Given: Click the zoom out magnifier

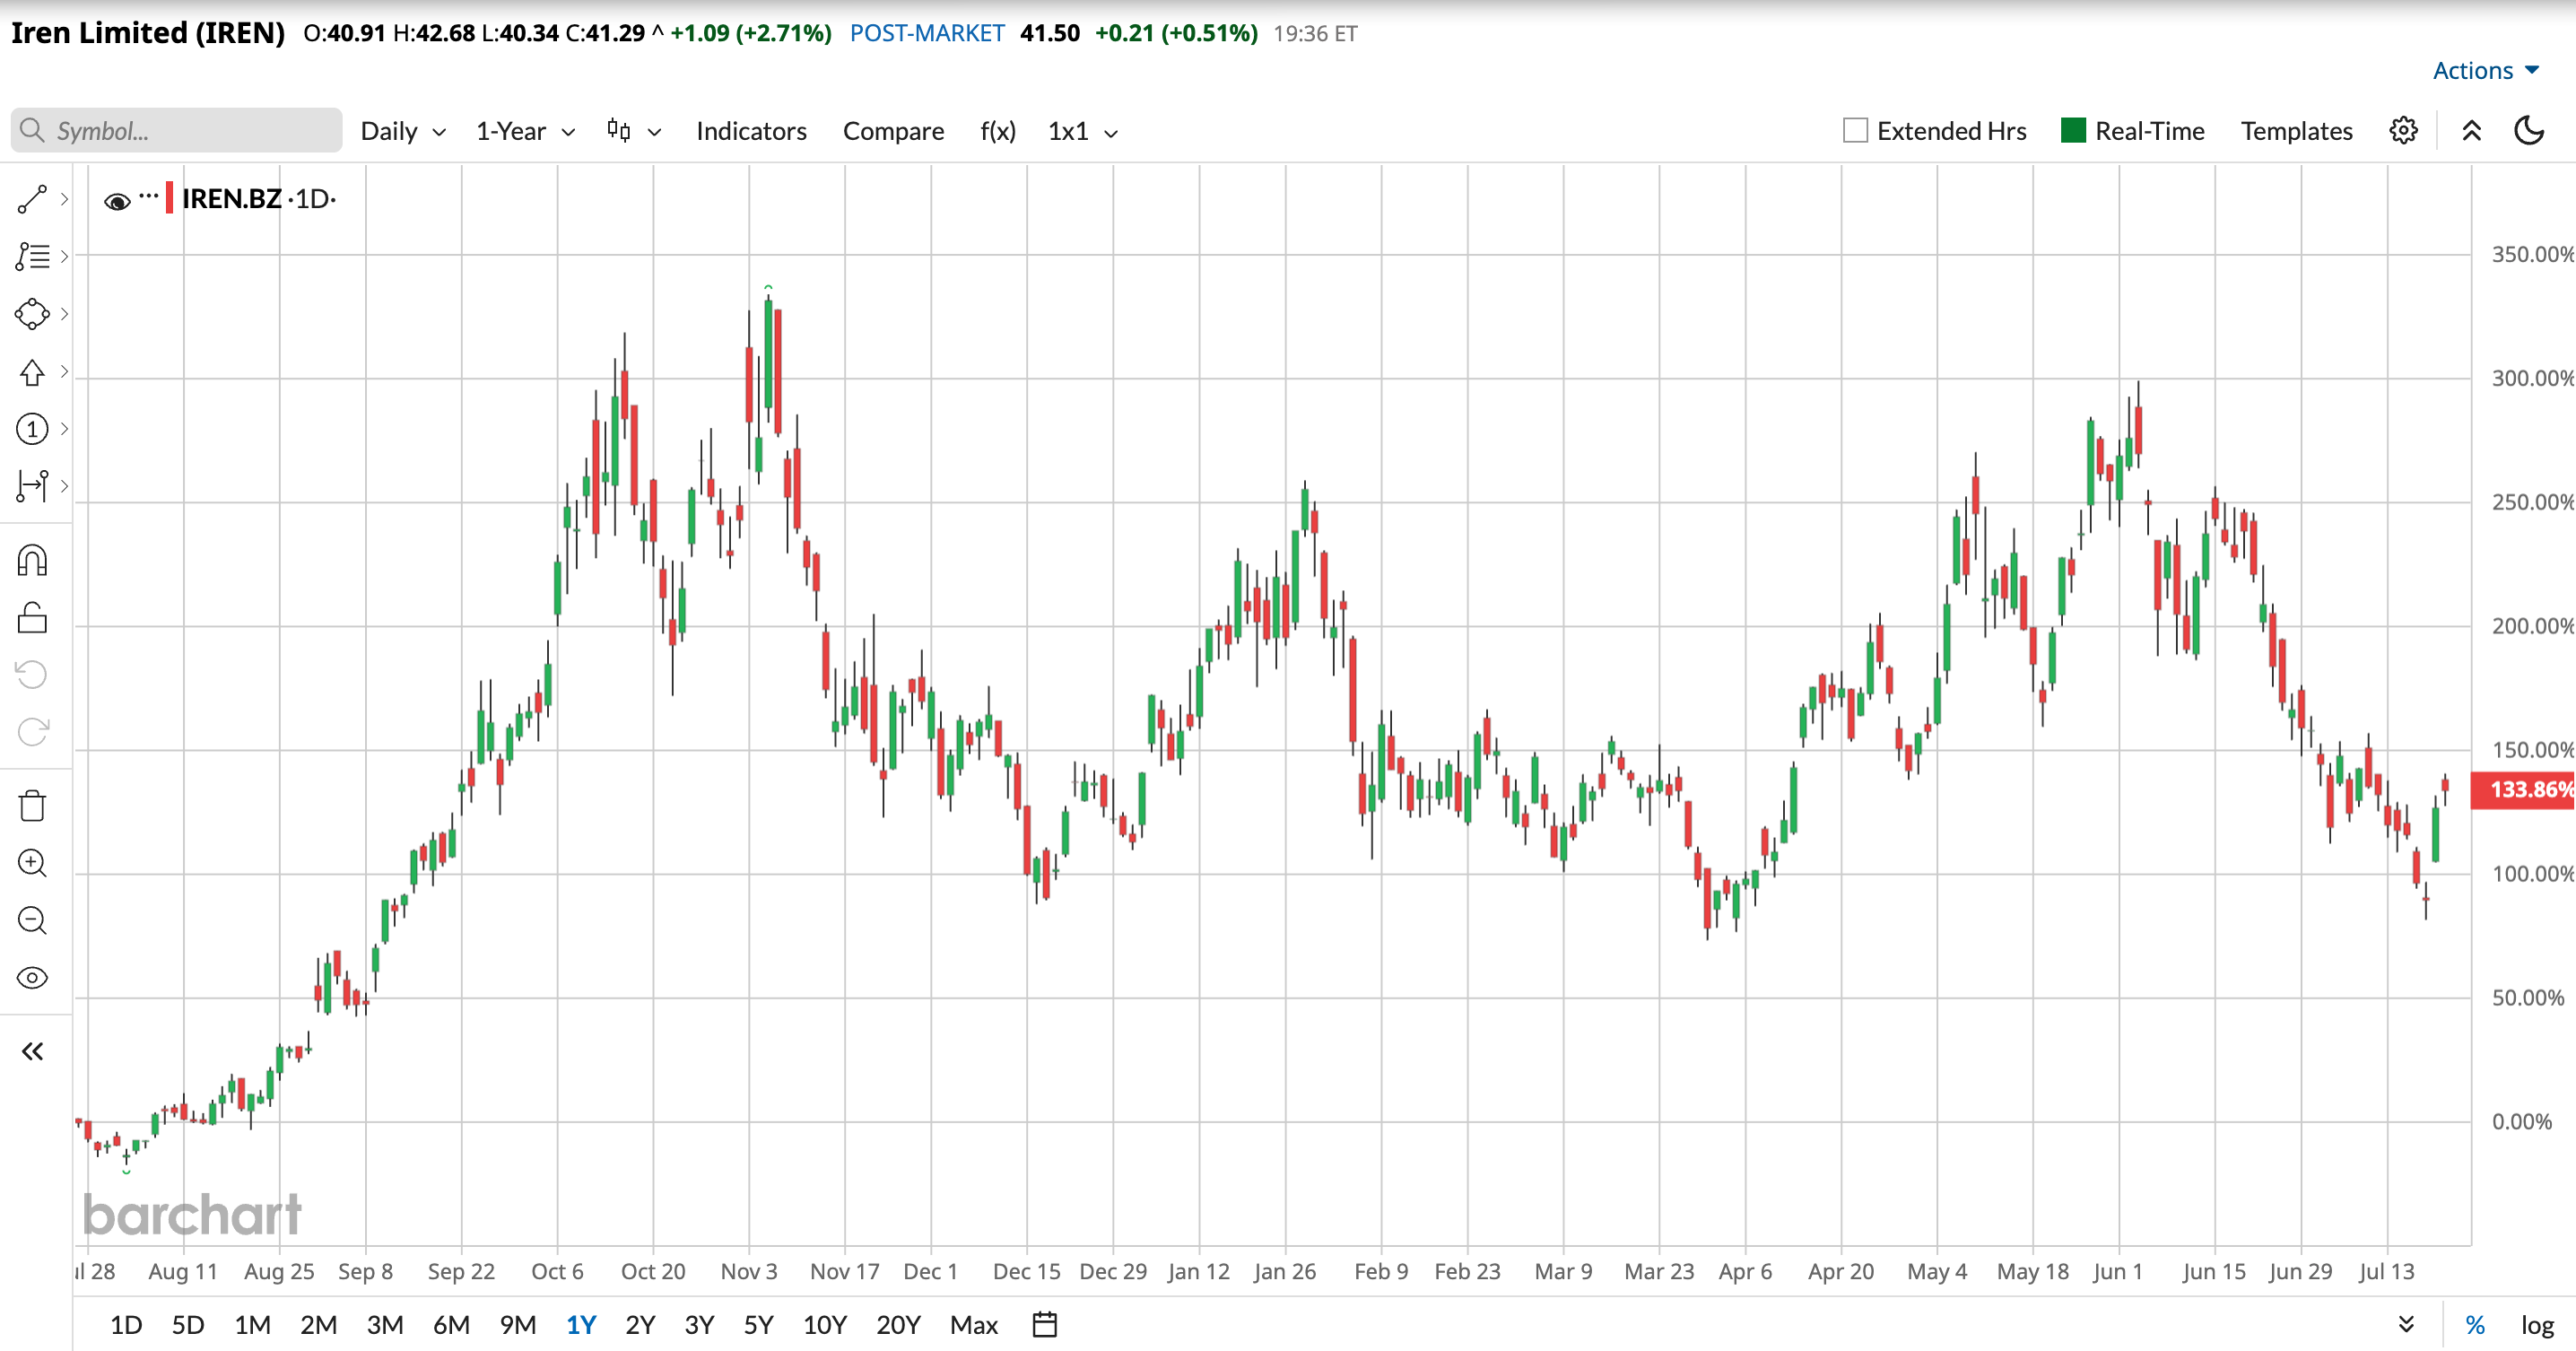Looking at the screenshot, I should click(32, 920).
